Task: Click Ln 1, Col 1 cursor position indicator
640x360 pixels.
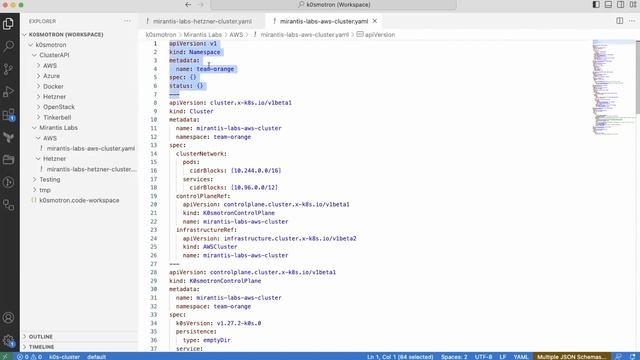Action: click(400, 357)
